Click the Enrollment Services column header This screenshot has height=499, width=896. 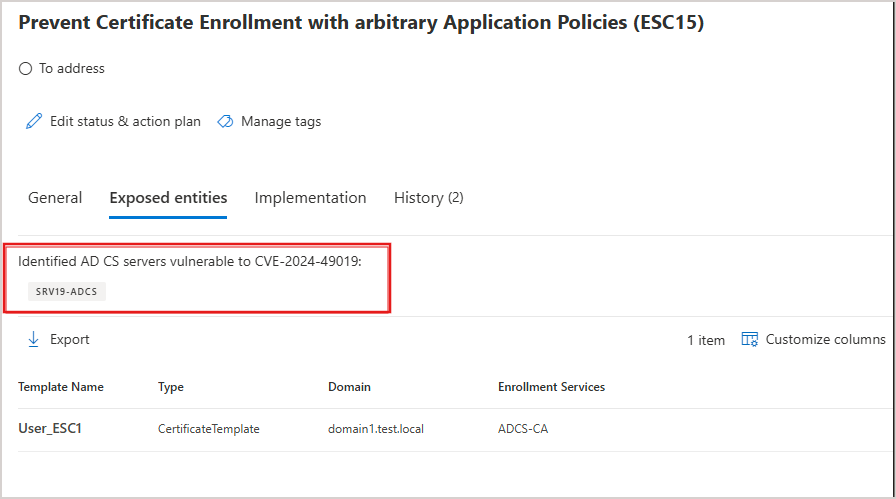551,387
